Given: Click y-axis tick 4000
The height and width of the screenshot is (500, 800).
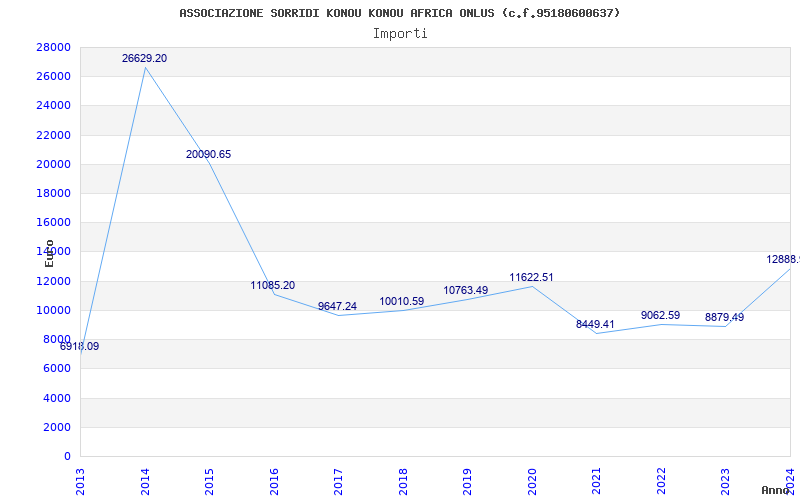Looking at the screenshot, I should [x=56, y=398].
